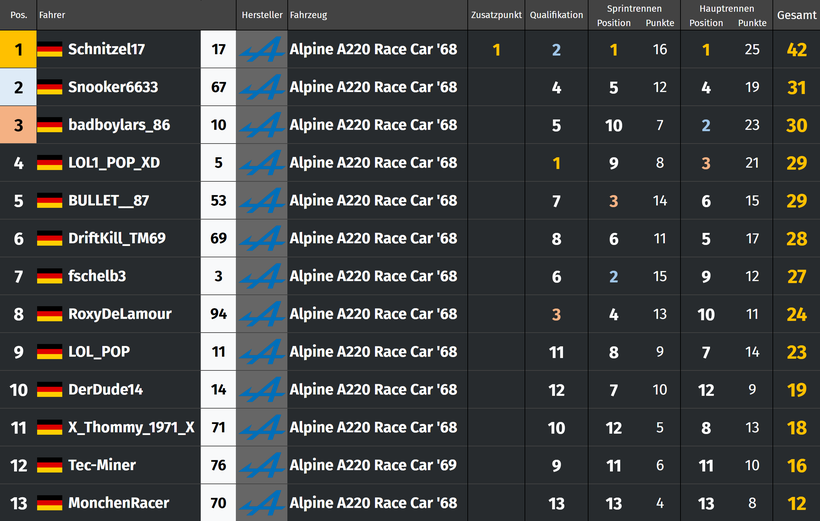The width and height of the screenshot is (820, 521).
Task: Click the Qualifikation column header
Action: click(x=556, y=15)
